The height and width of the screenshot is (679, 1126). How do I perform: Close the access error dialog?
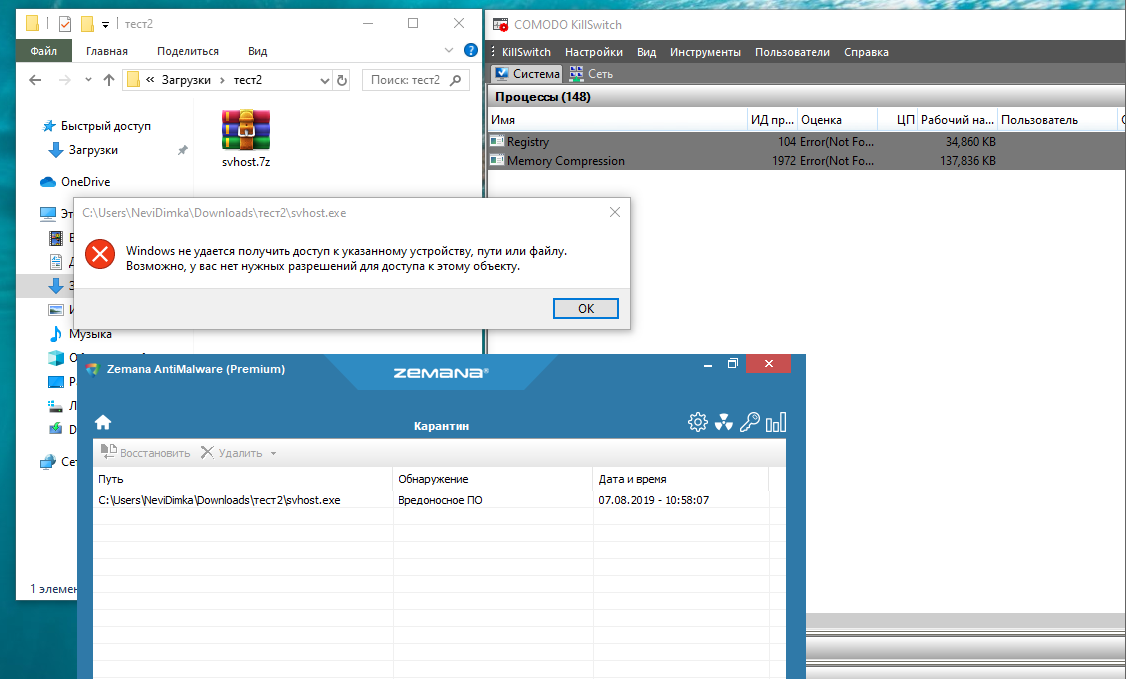[615, 212]
